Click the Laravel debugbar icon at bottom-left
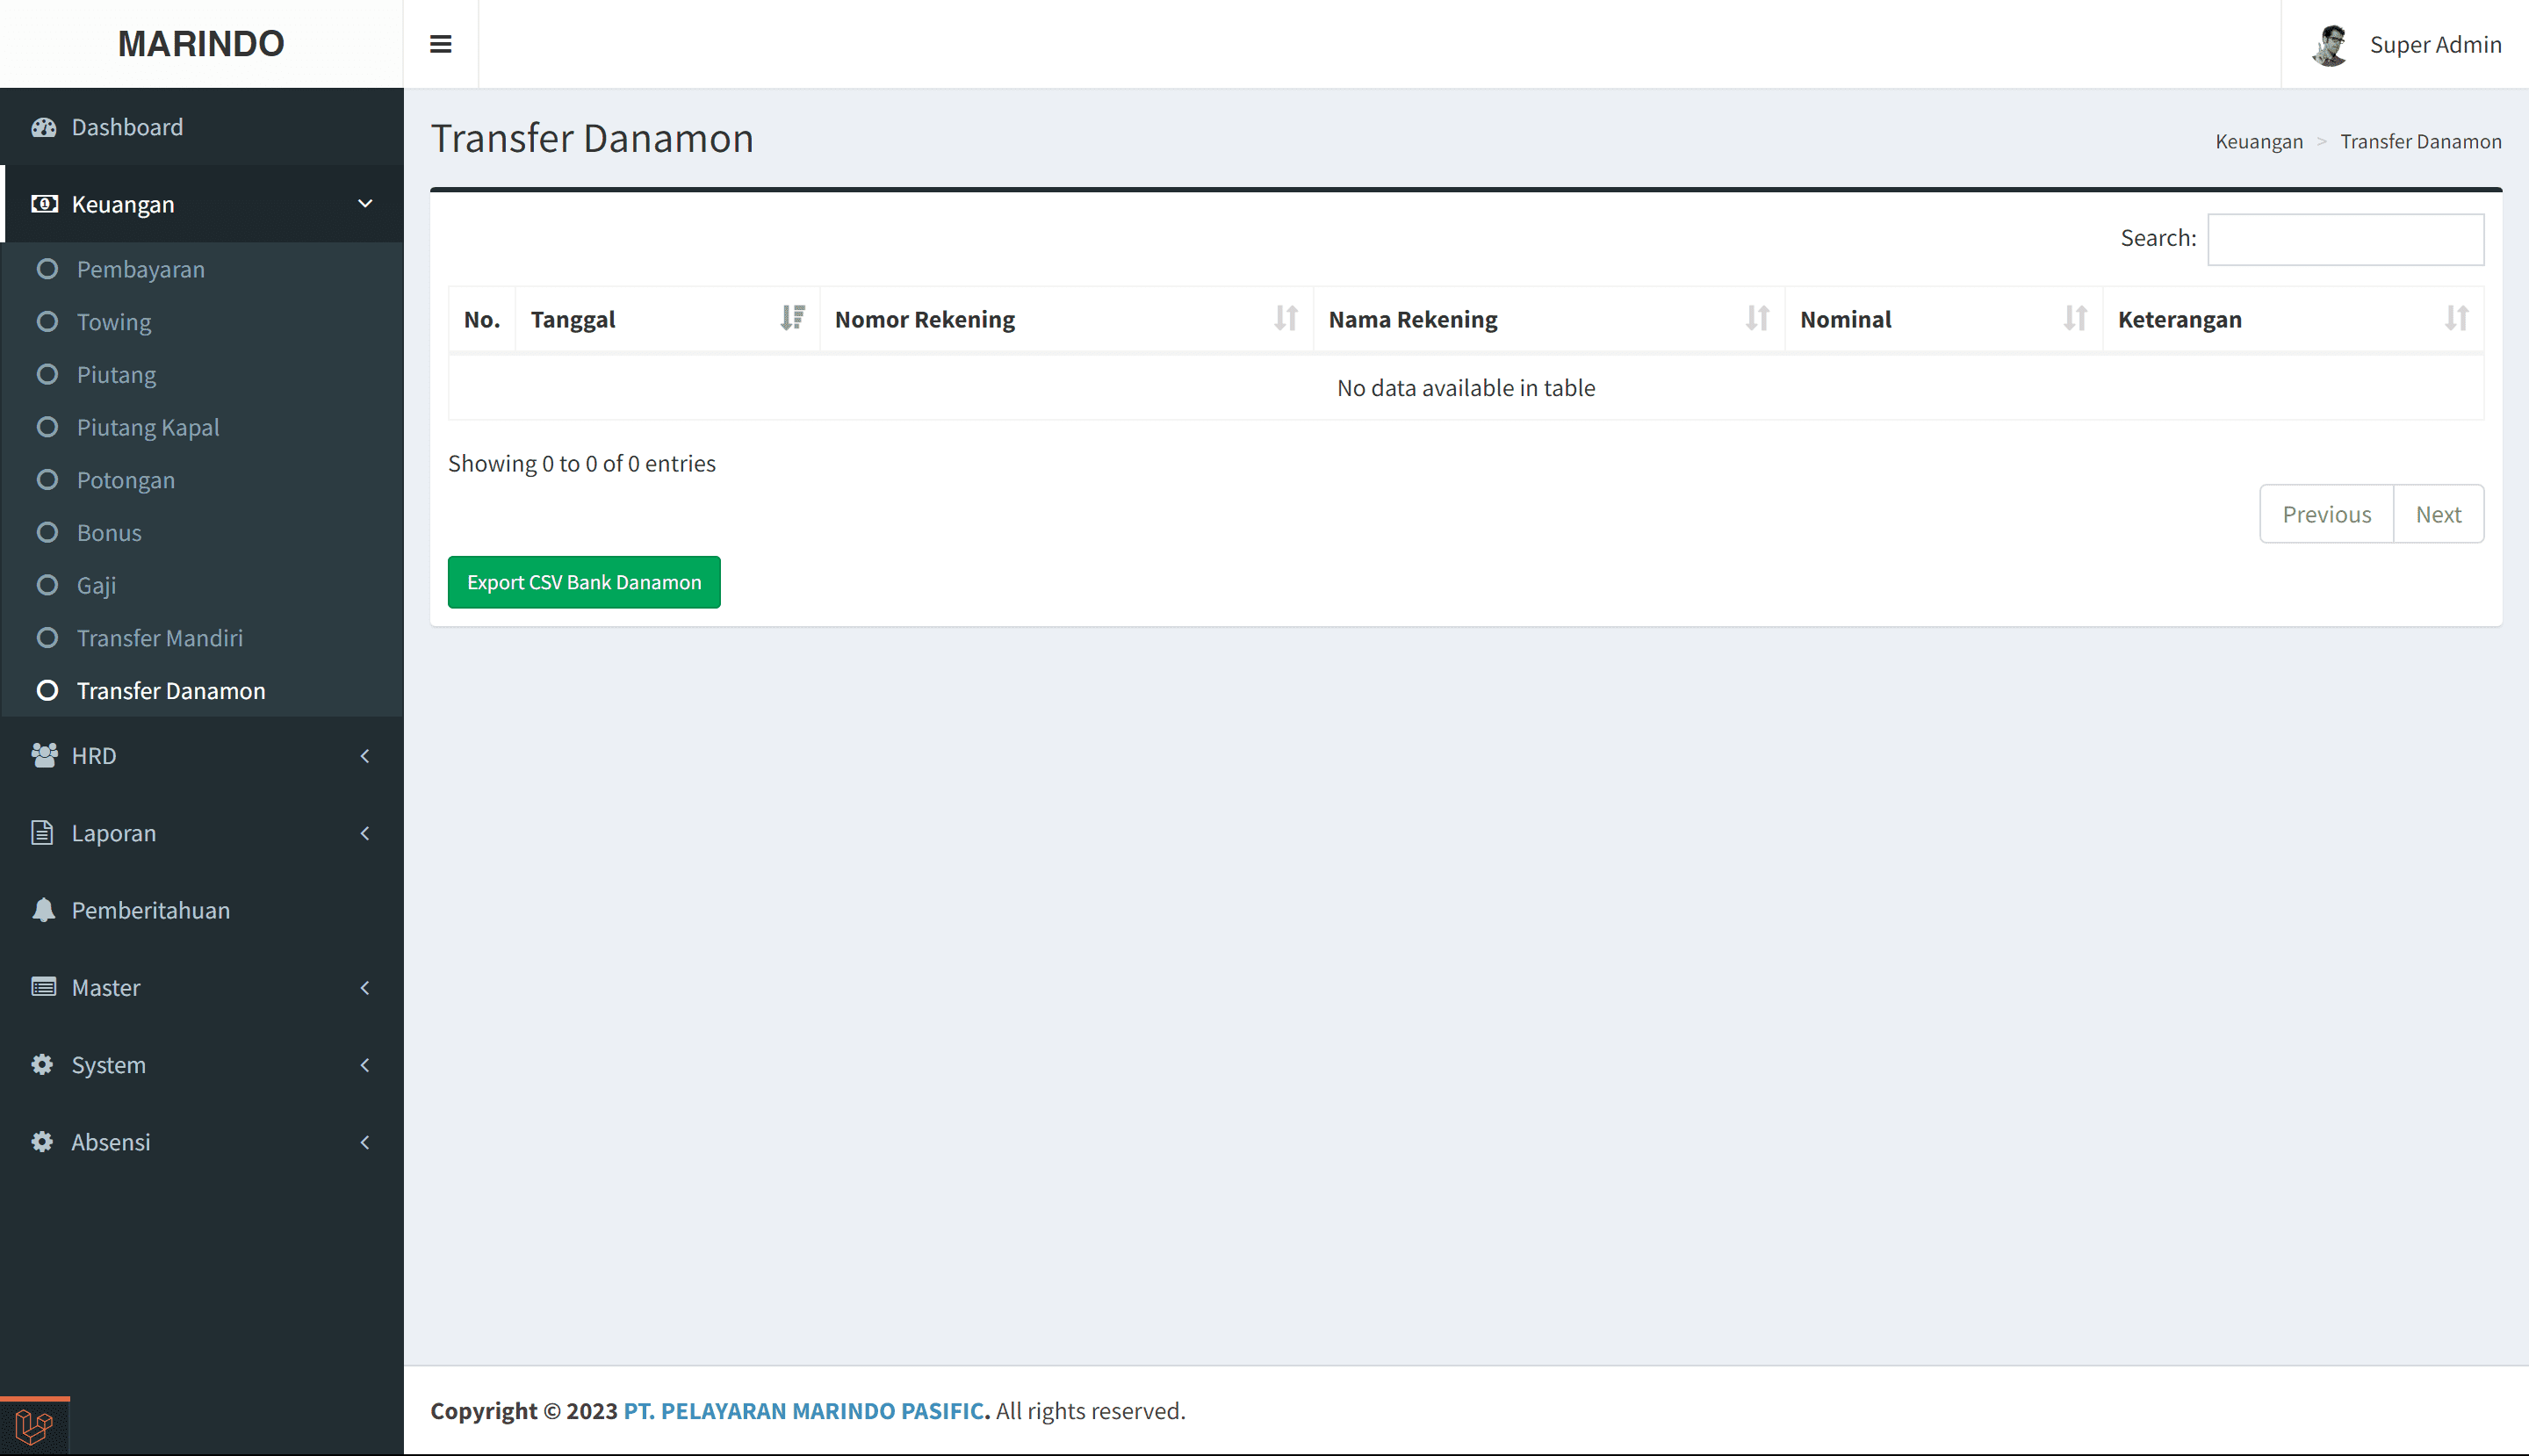The image size is (2529, 1456). click(34, 1426)
